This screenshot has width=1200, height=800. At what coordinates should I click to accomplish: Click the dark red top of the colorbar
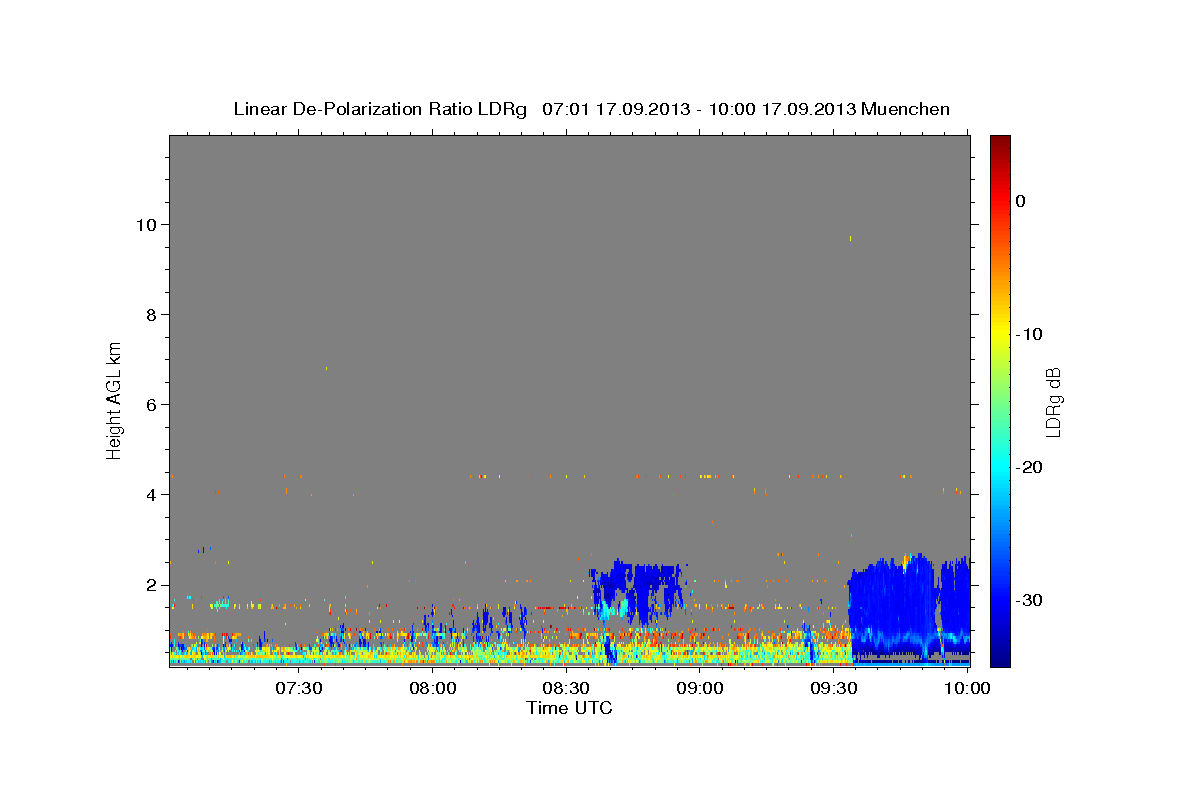coord(1000,145)
